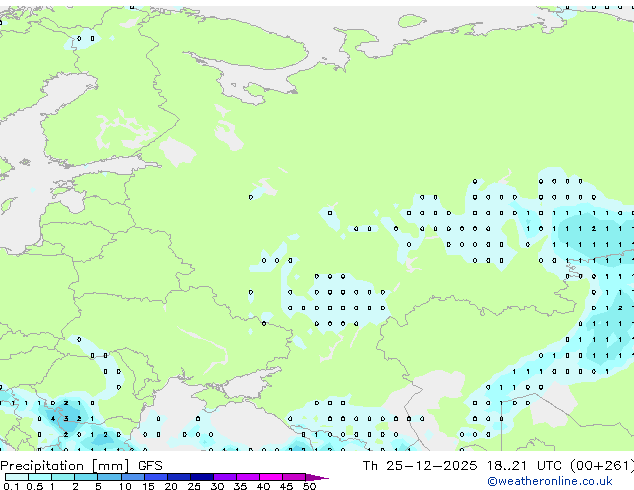Pick the 15–20 mm legend color
Image resolution: width=634 pixels, height=490 pixels.
(x=156, y=477)
